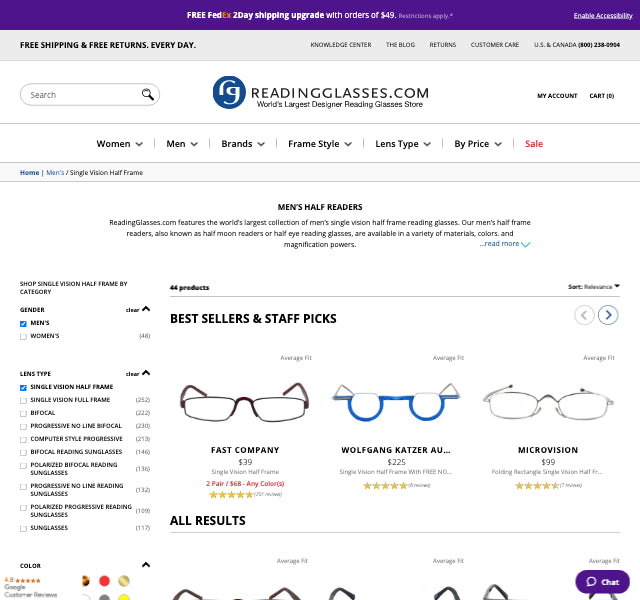Image resolution: width=640 pixels, height=600 pixels.
Task: Check the Women's gender filter
Action: [x=23, y=337]
